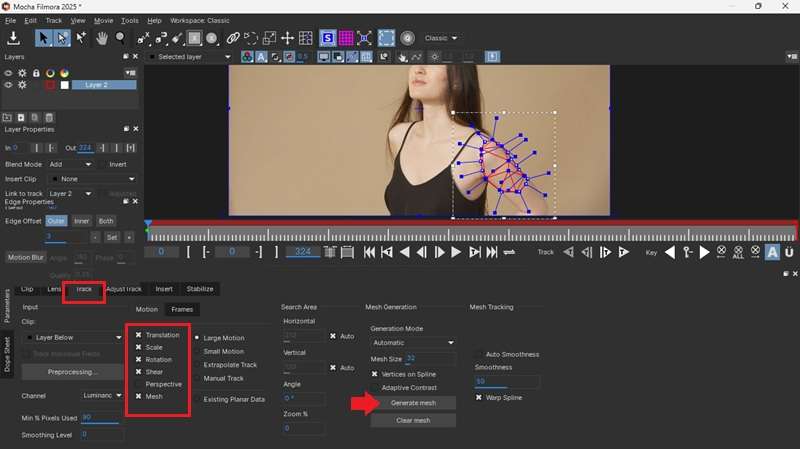Click the add keyframe key icon
Image resolution: width=800 pixels, height=449 pixels.
click(687, 252)
